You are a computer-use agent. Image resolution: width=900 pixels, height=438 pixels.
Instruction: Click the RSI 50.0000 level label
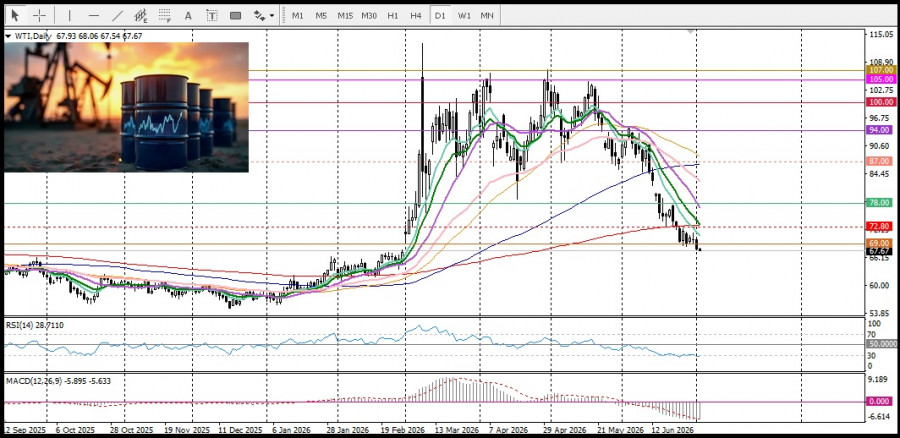pos(881,344)
